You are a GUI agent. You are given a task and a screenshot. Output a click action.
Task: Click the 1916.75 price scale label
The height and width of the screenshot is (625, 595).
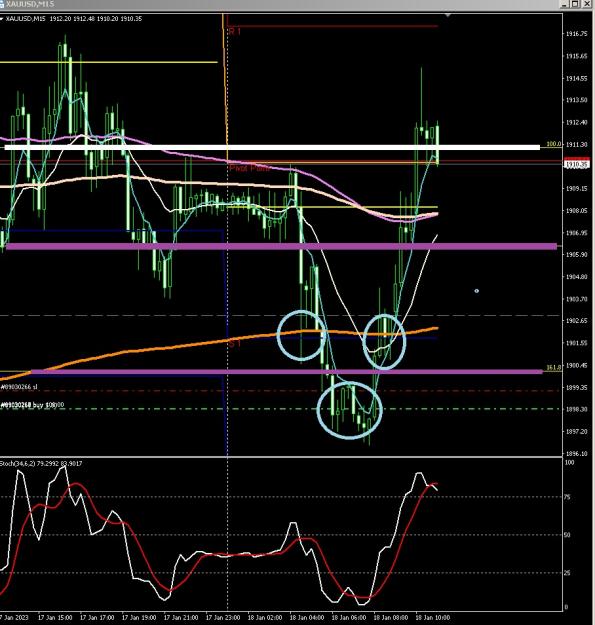(x=577, y=34)
